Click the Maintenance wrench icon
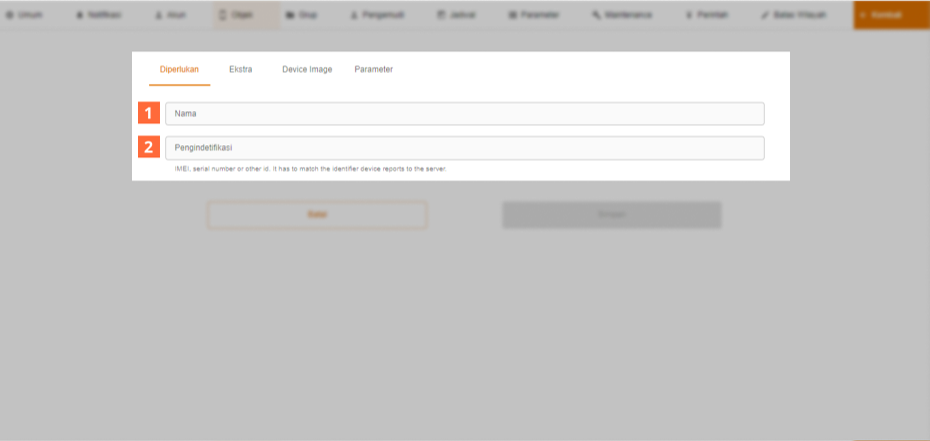 597,16
